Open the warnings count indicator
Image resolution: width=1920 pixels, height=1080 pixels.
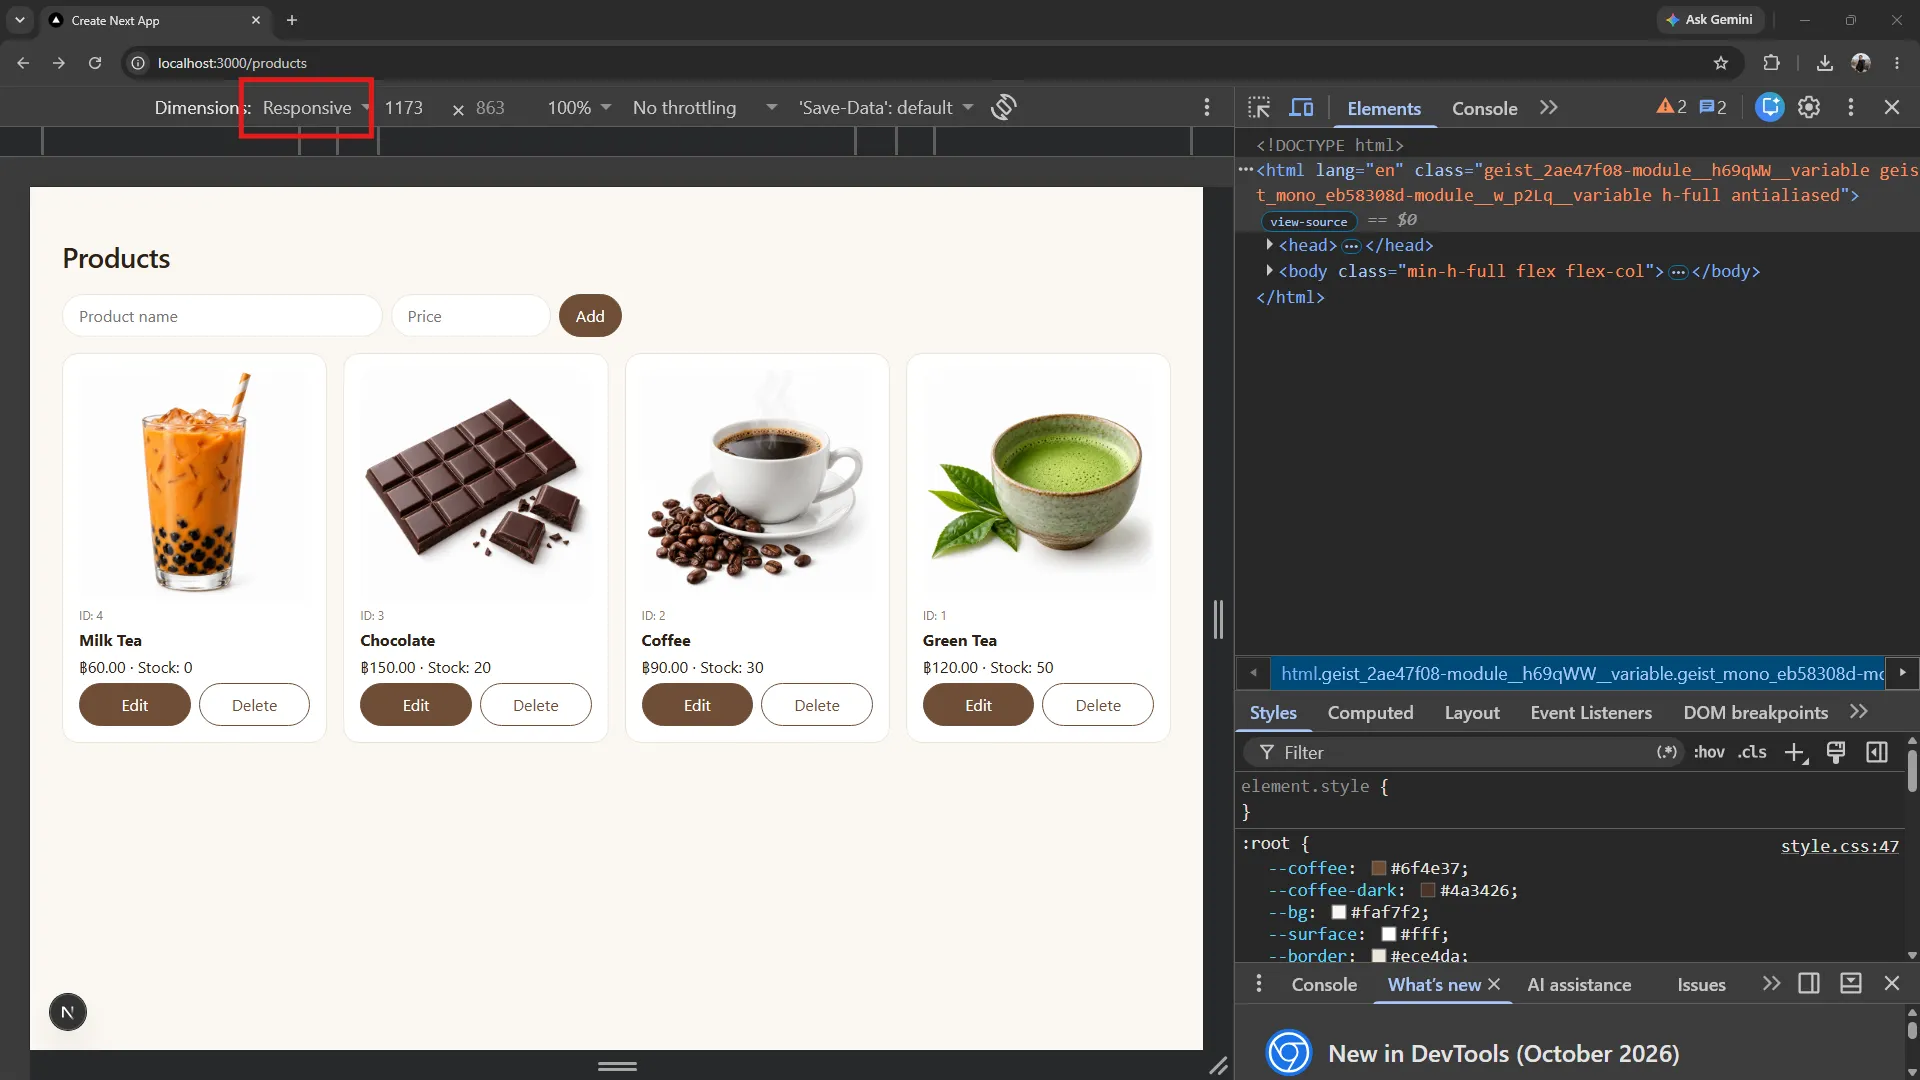(1671, 107)
